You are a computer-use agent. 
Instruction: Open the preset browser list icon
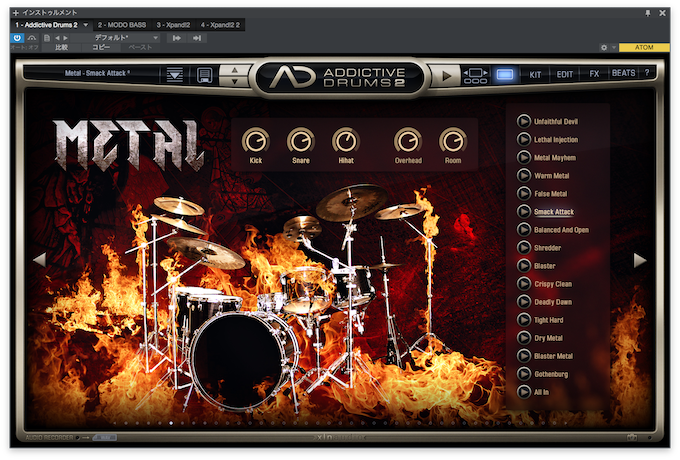(175, 75)
